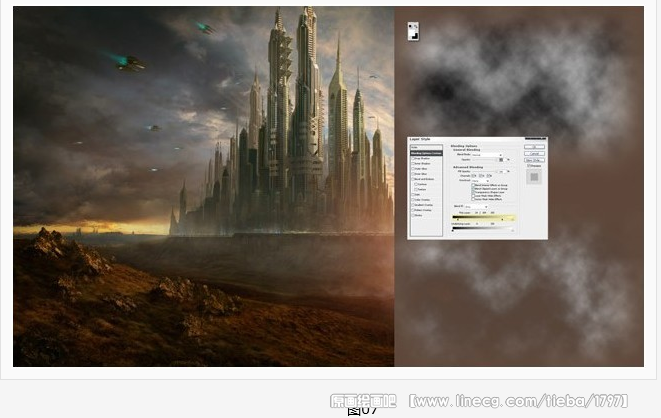Open the Stroke settings row

tap(426, 215)
